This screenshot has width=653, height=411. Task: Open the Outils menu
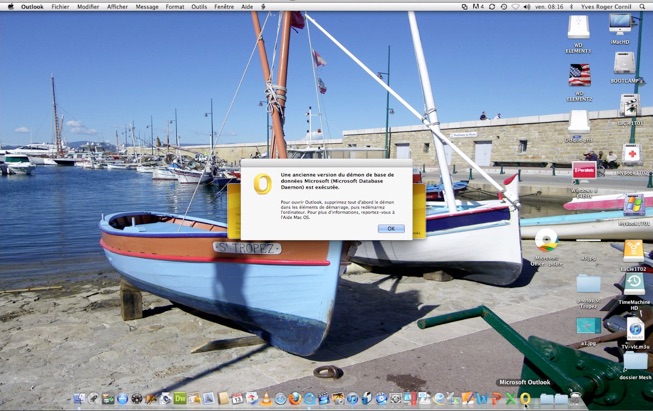click(199, 7)
